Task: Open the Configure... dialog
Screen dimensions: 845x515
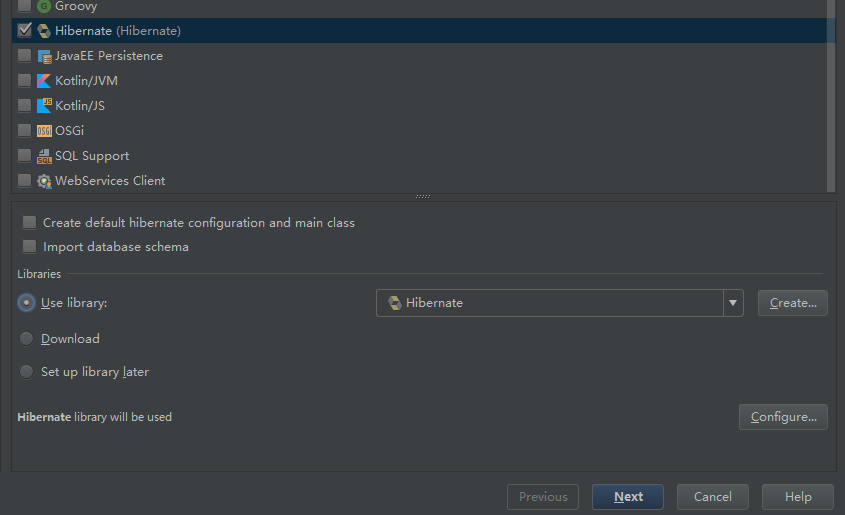Action: coord(783,417)
